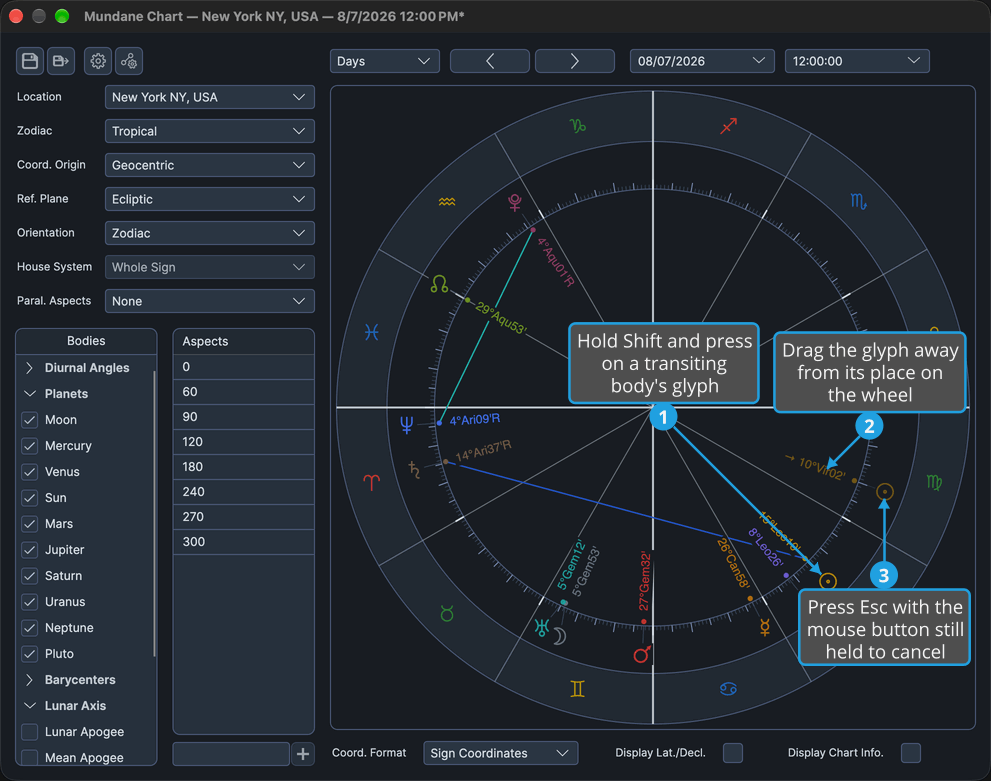Step back one period with left arrow
This screenshot has height=781, width=991.
(490, 61)
